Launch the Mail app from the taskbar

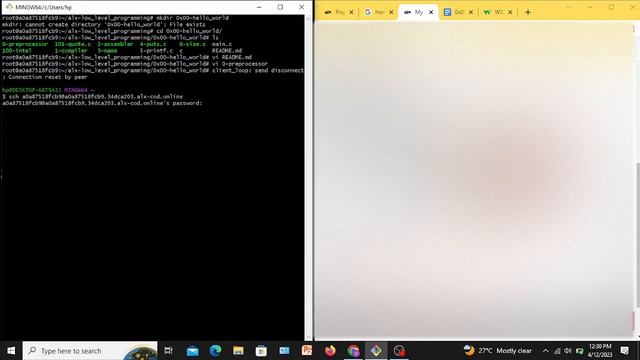192,351
